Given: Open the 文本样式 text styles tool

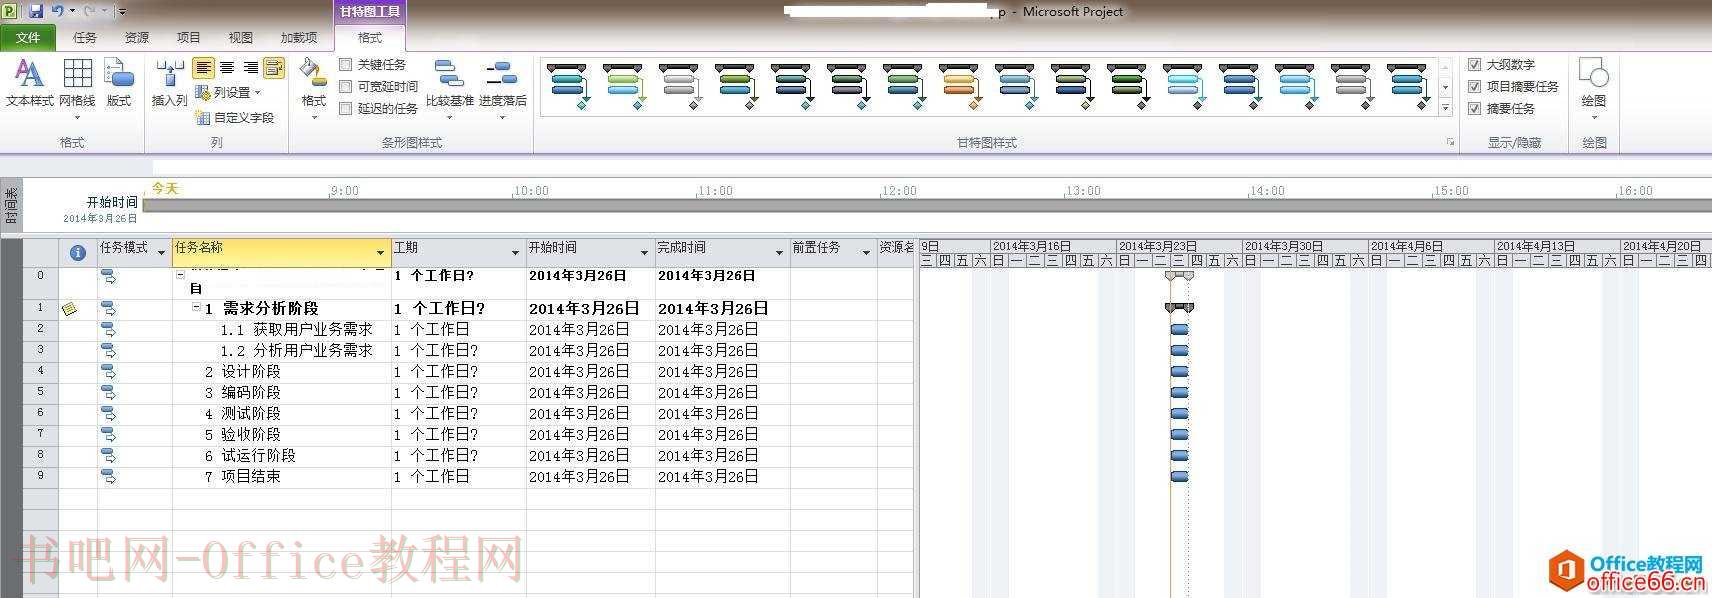Looking at the screenshot, I should 29,83.
